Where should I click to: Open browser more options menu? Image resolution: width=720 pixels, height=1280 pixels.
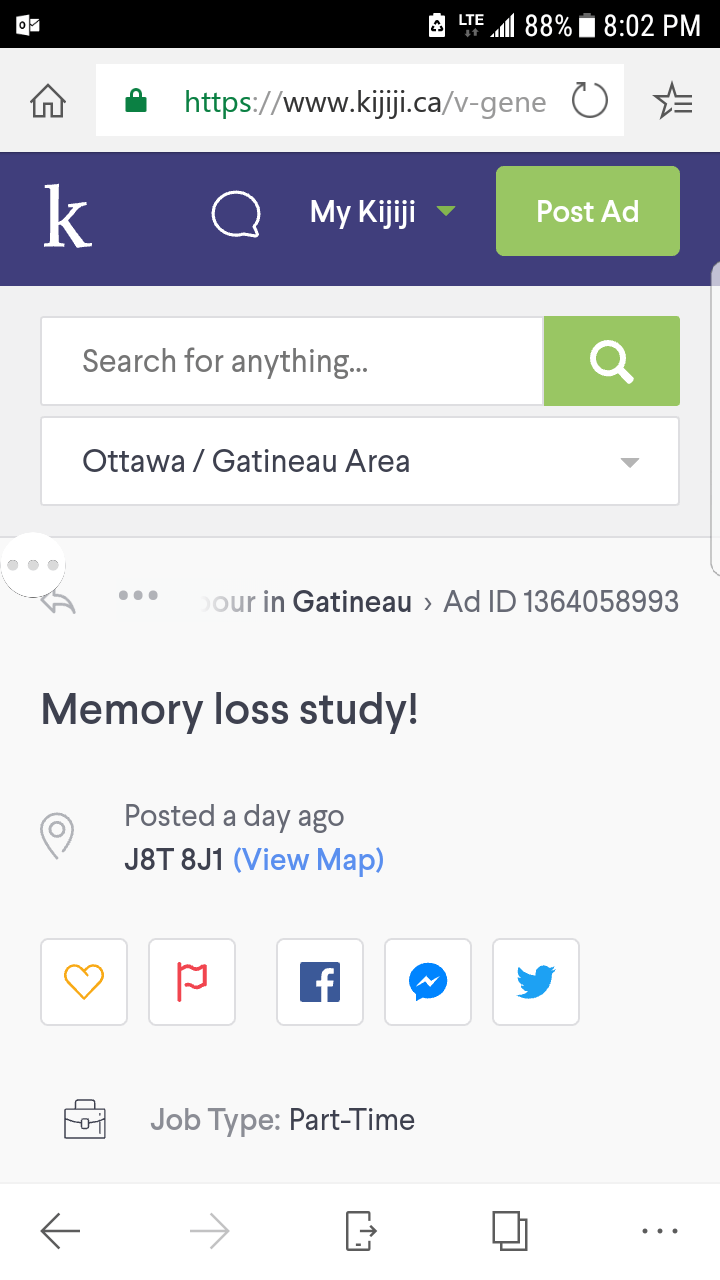click(x=660, y=1231)
